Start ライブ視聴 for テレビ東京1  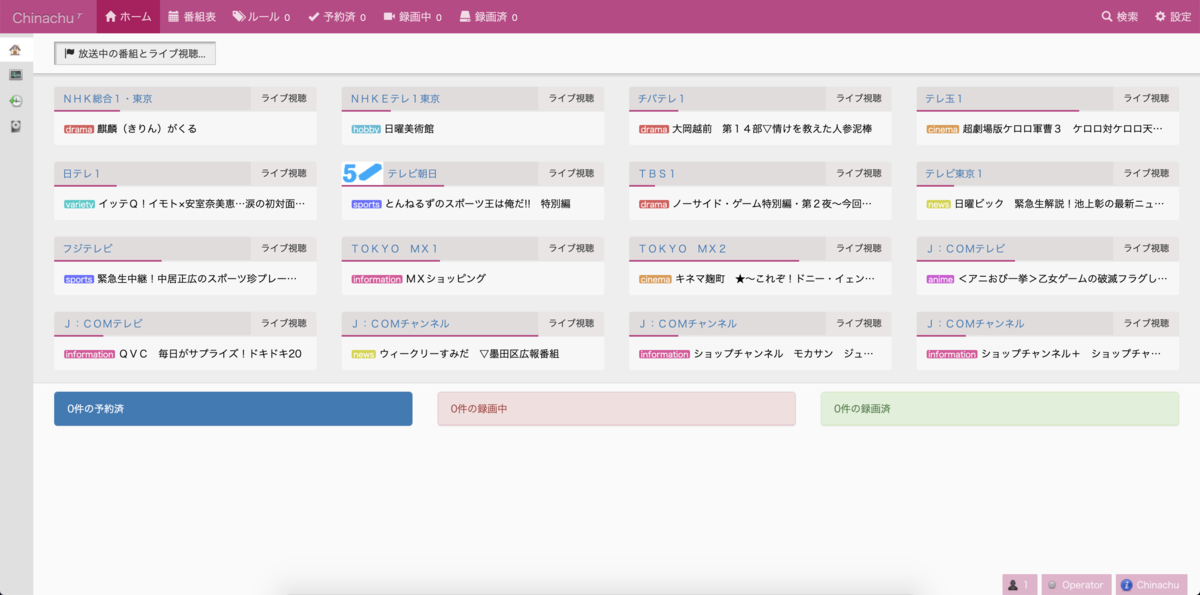[1146, 174]
